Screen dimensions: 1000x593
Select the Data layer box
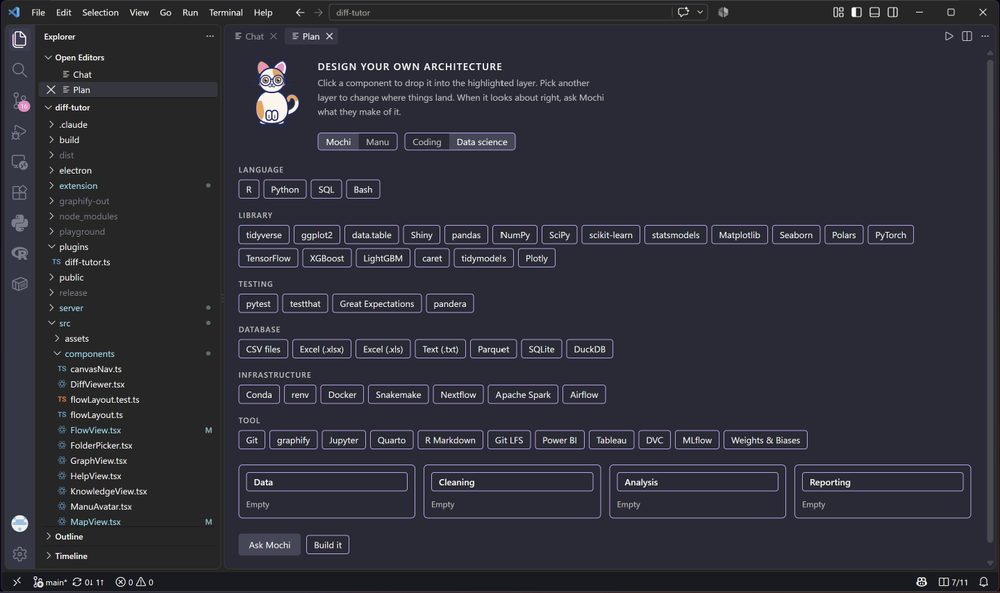(x=327, y=482)
